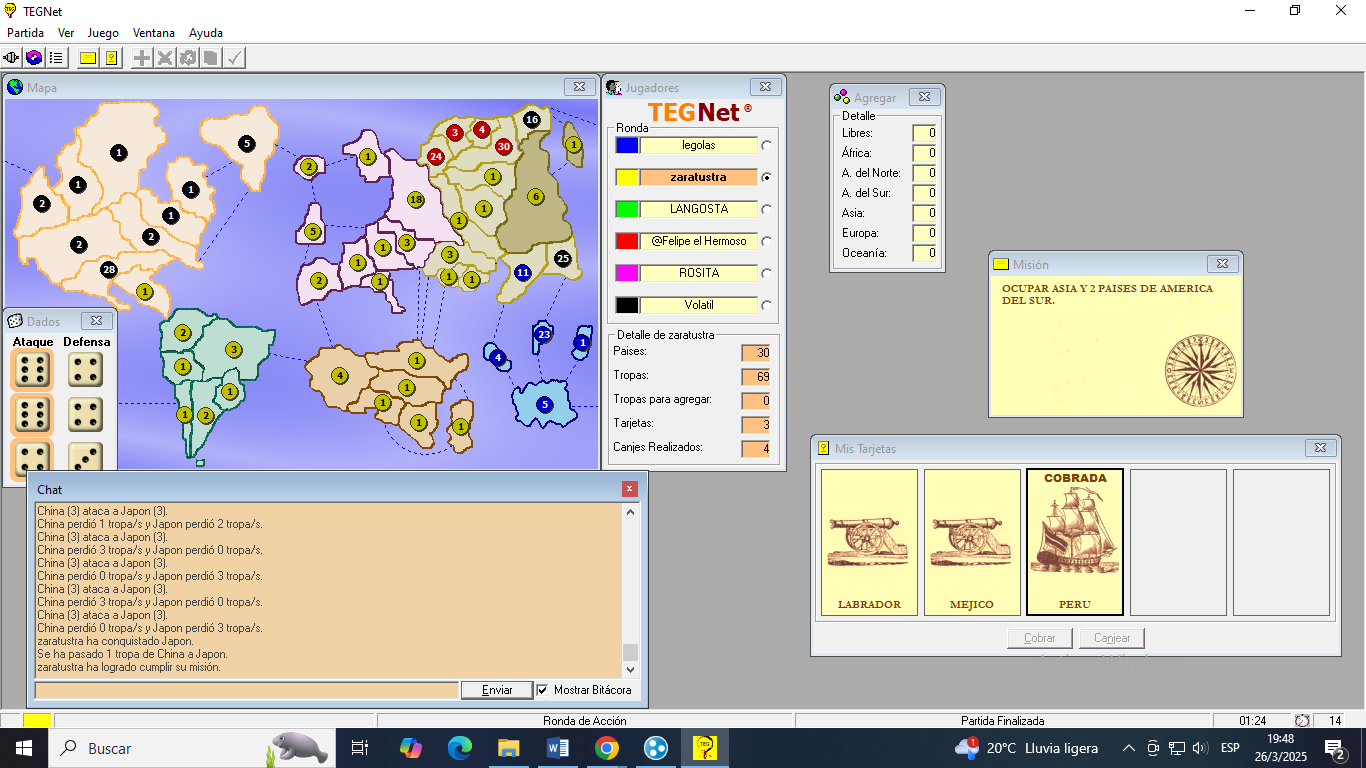Select the @Felipe el Hermoso radio button
This screenshot has height=768, width=1366.
[x=767, y=241]
